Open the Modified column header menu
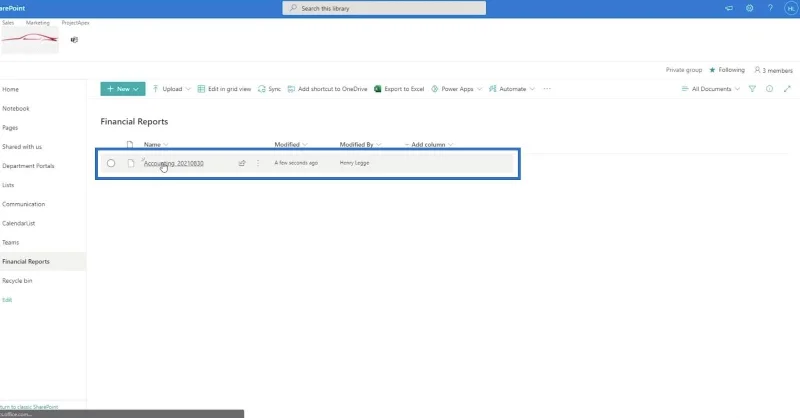The width and height of the screenshot is (800, 418). [291, 144]
